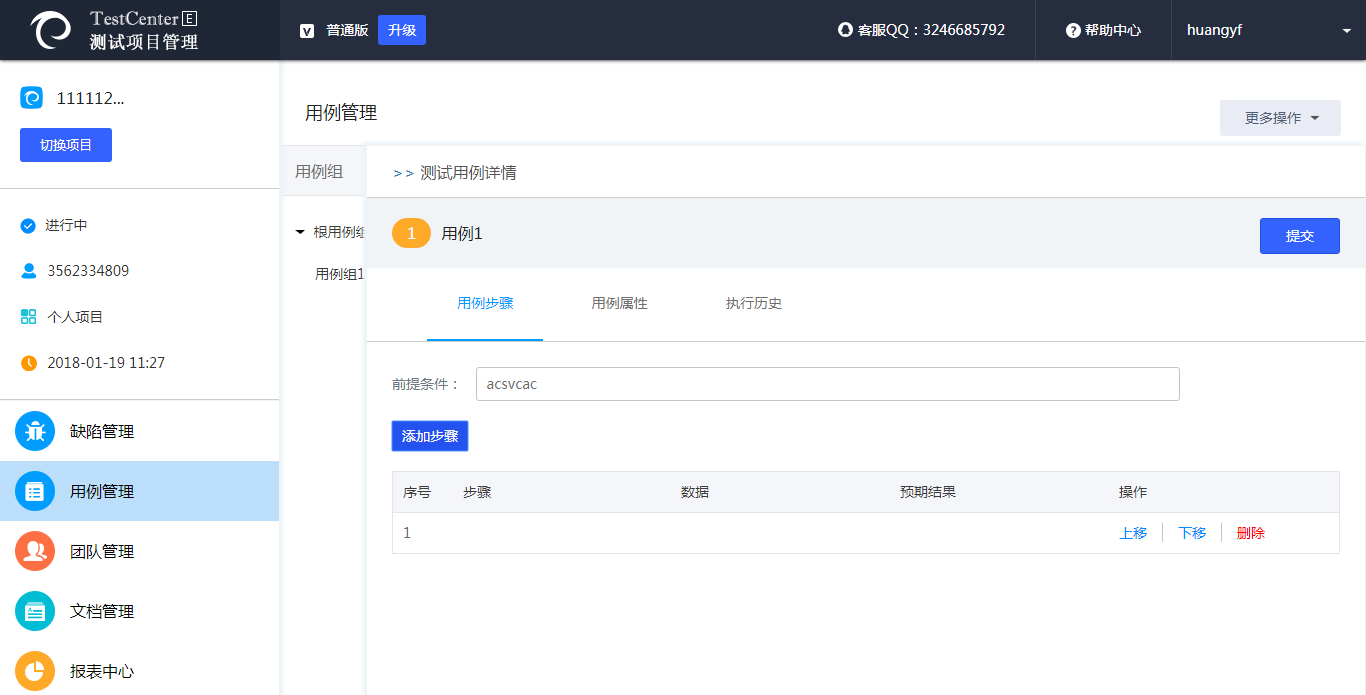
Task: Click the 前提条件 input field
Action: 827,384
